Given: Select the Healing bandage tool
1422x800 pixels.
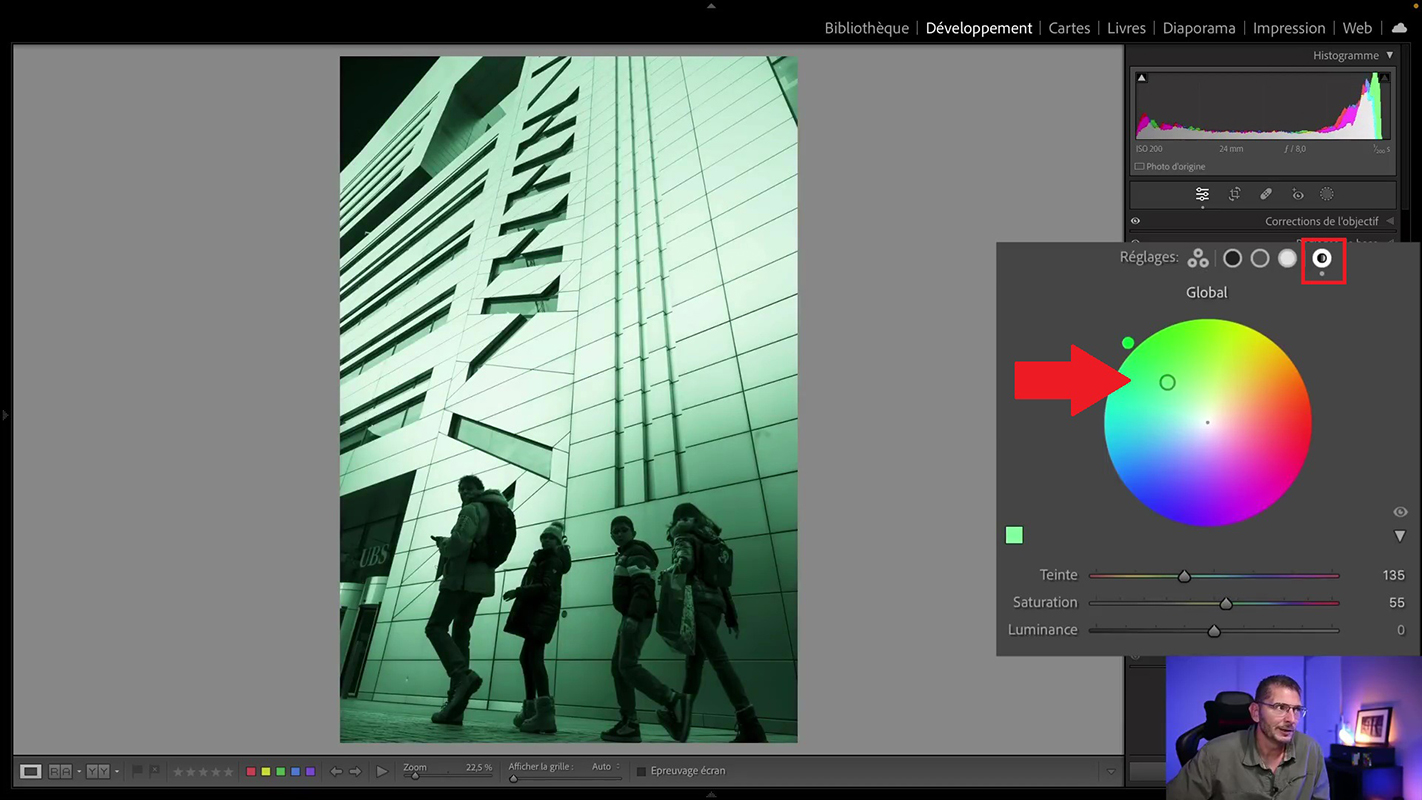Looking at the screenshot, I should 1265,195.
